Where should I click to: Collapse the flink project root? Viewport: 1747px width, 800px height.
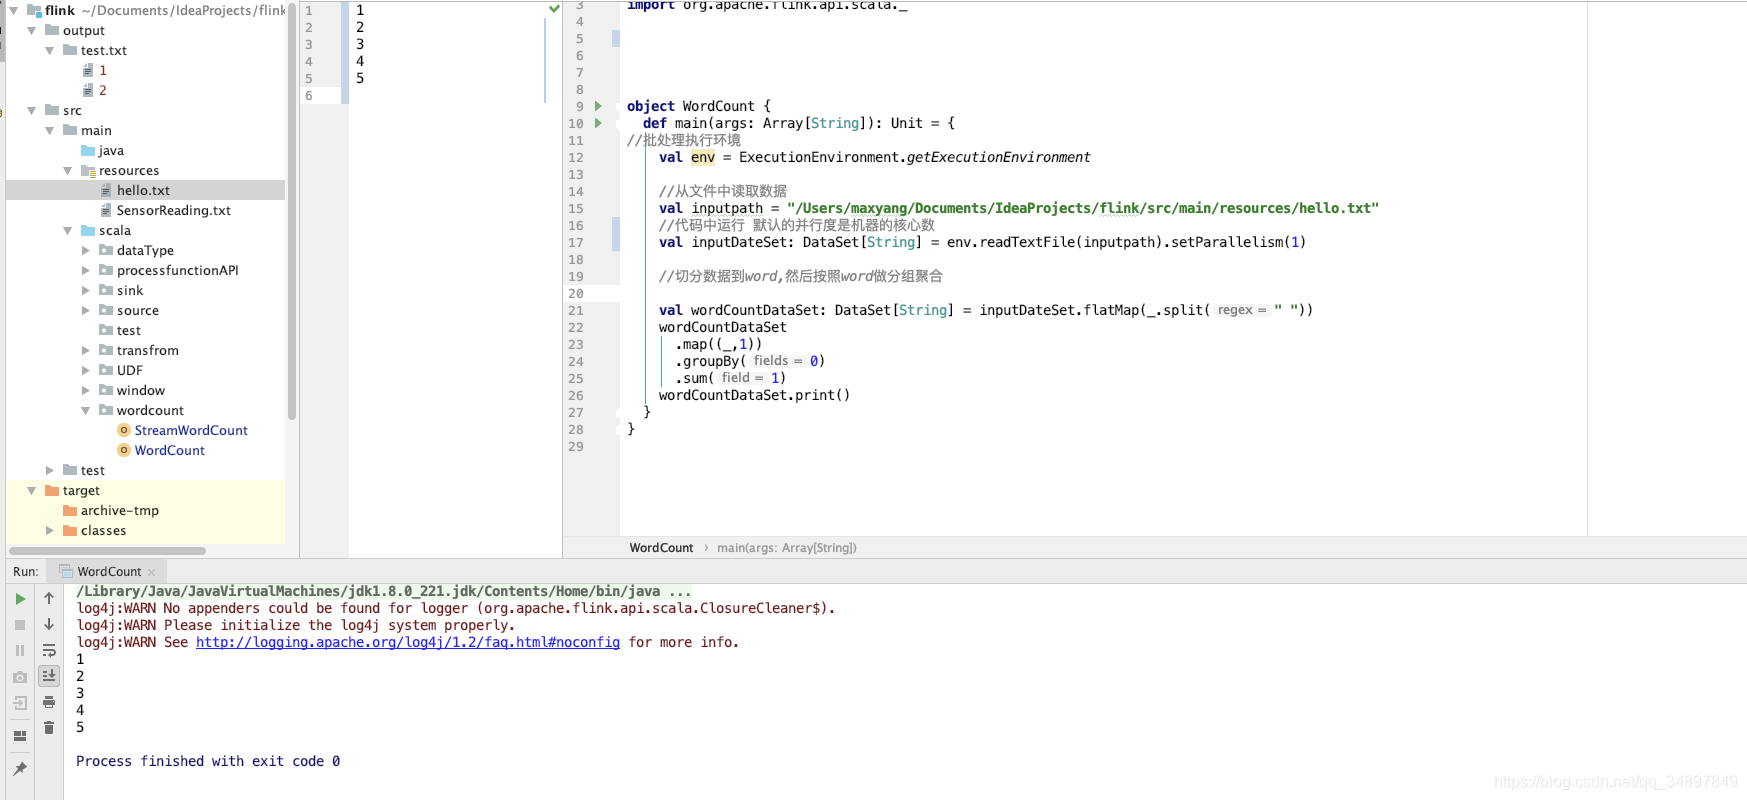tap(14, 10)
